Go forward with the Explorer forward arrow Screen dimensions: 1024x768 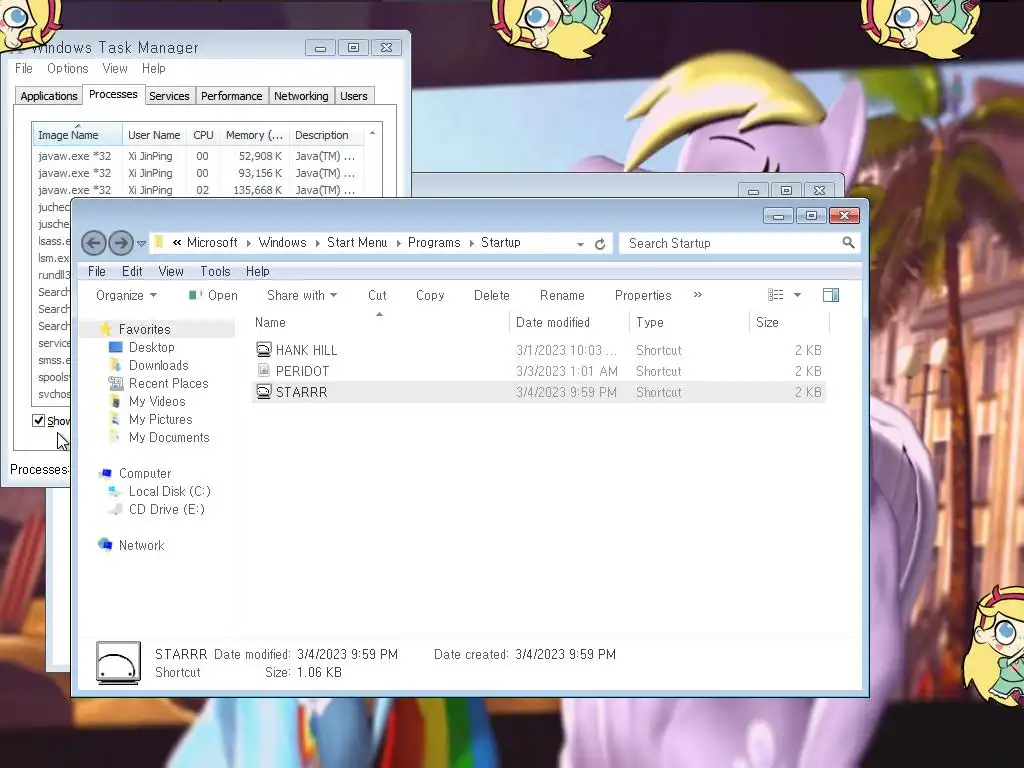[x=121, y=244]
